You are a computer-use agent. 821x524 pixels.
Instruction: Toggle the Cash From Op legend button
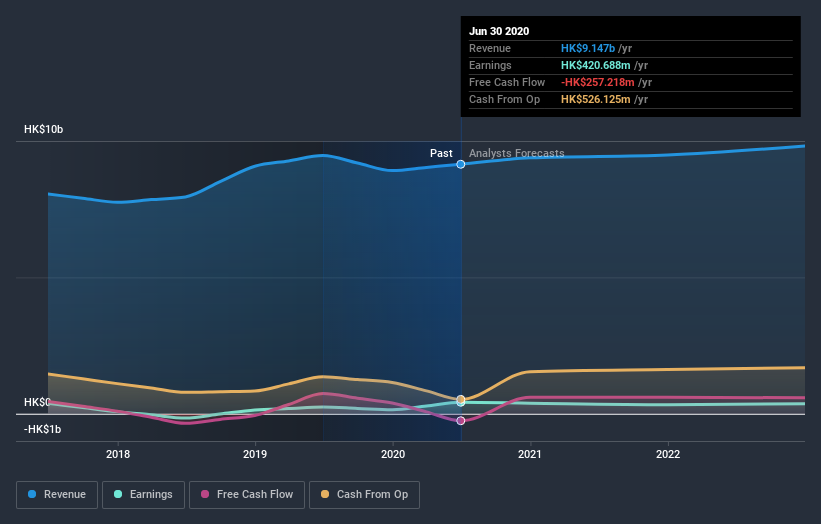364,495
